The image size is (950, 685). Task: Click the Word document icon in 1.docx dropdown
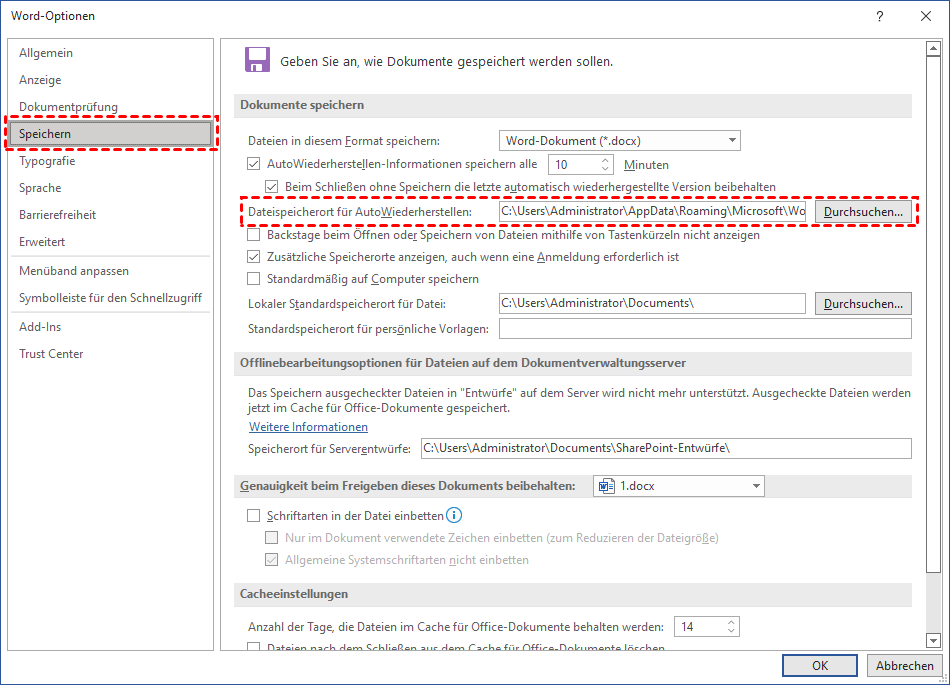(x=606, y=486)
